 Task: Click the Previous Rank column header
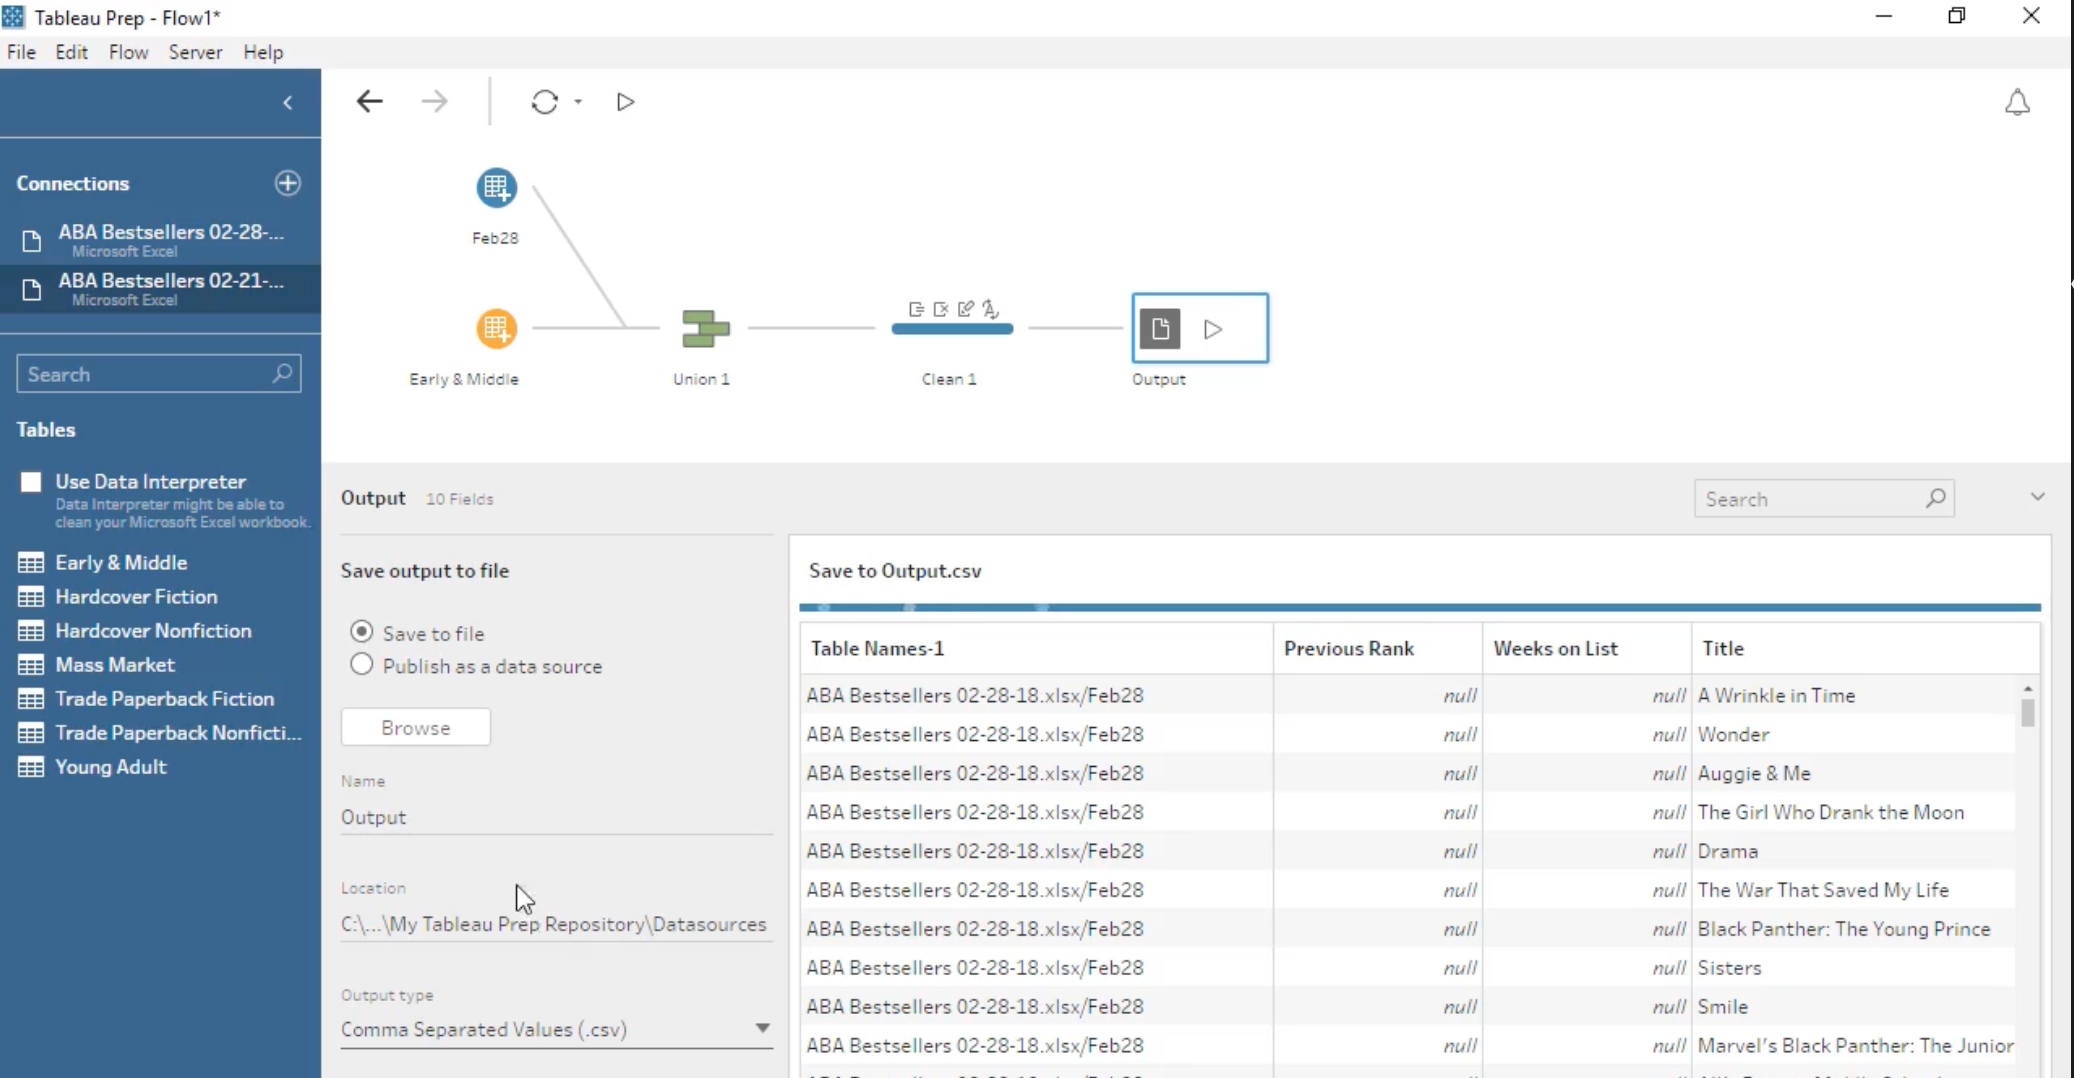point(1378,649)
